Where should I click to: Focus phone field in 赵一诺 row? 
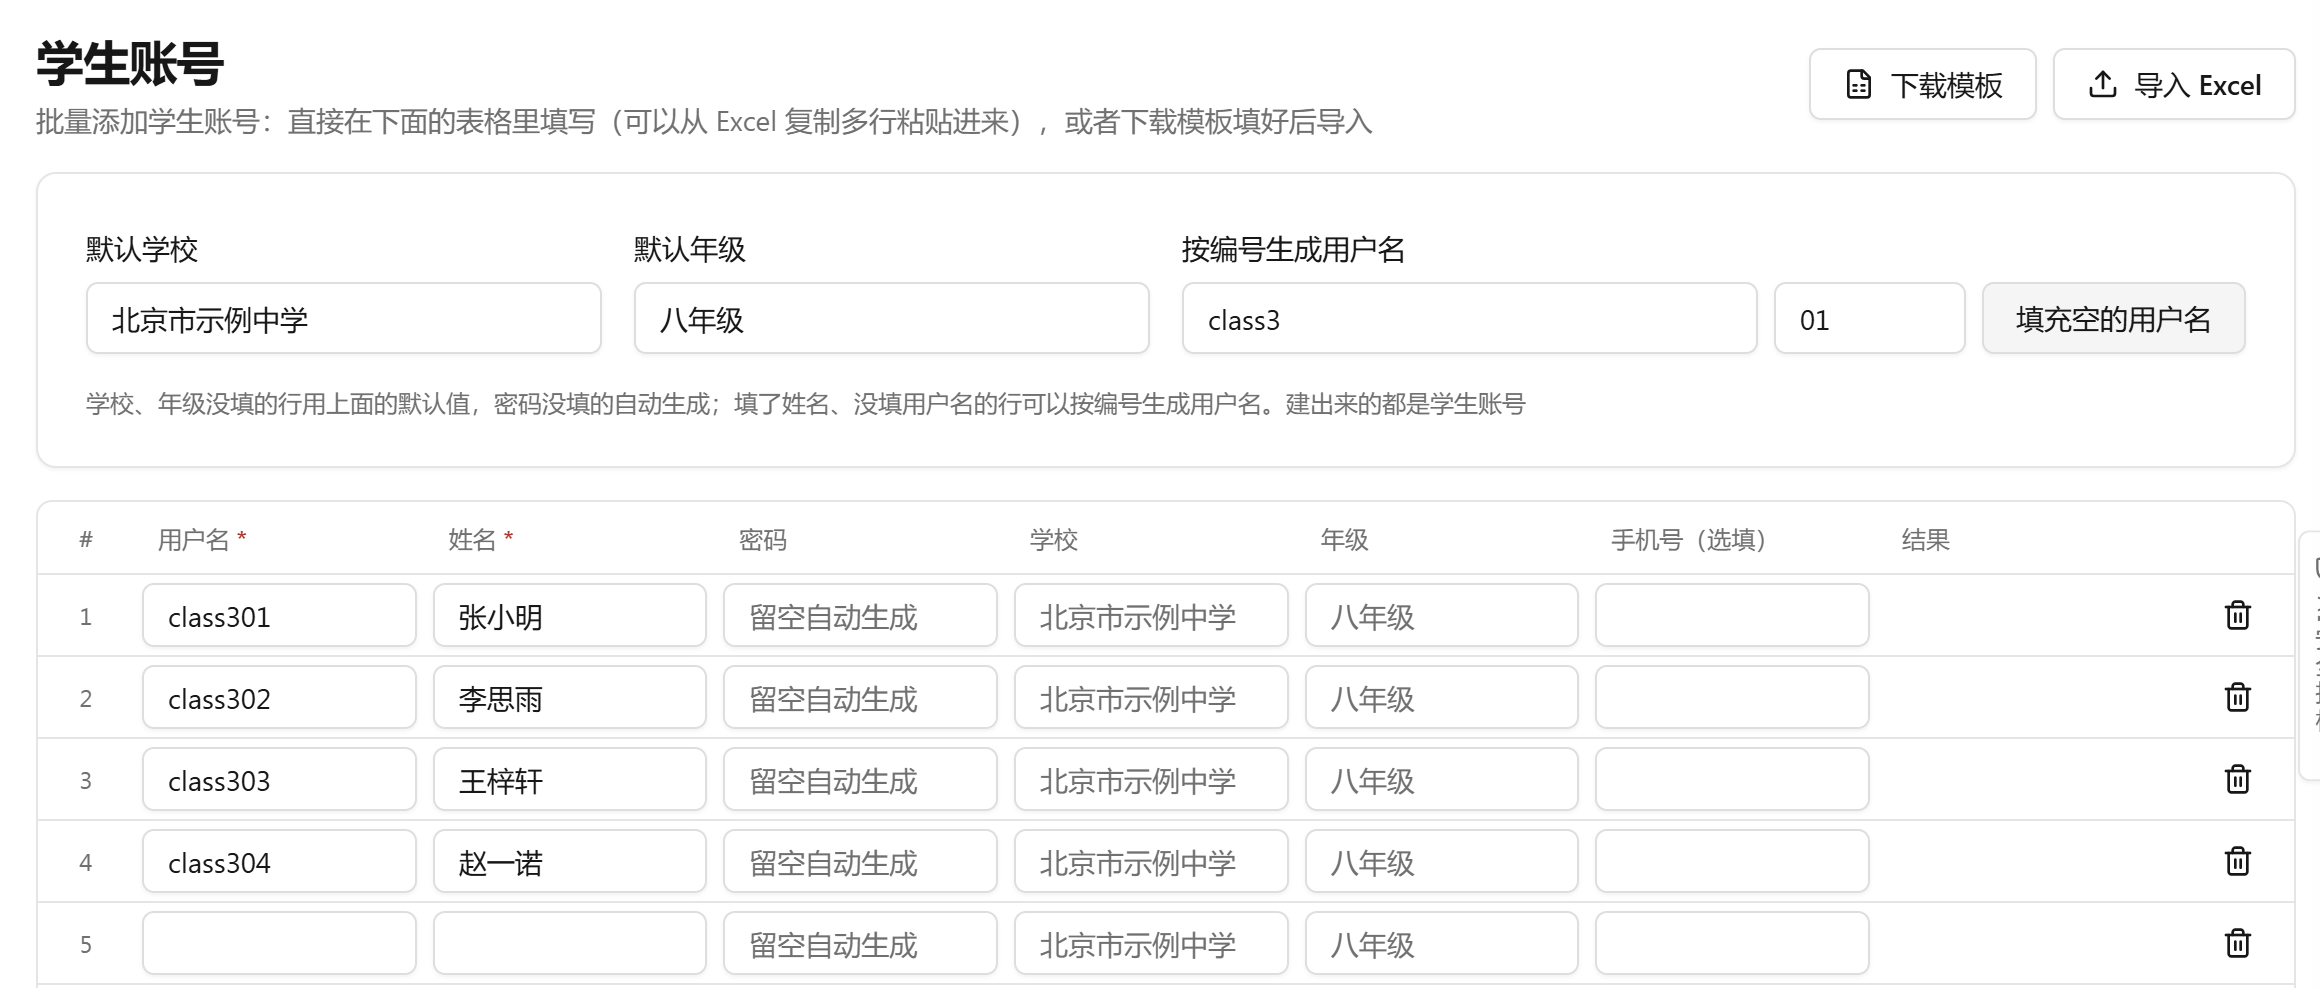(x=1732, y=861)
